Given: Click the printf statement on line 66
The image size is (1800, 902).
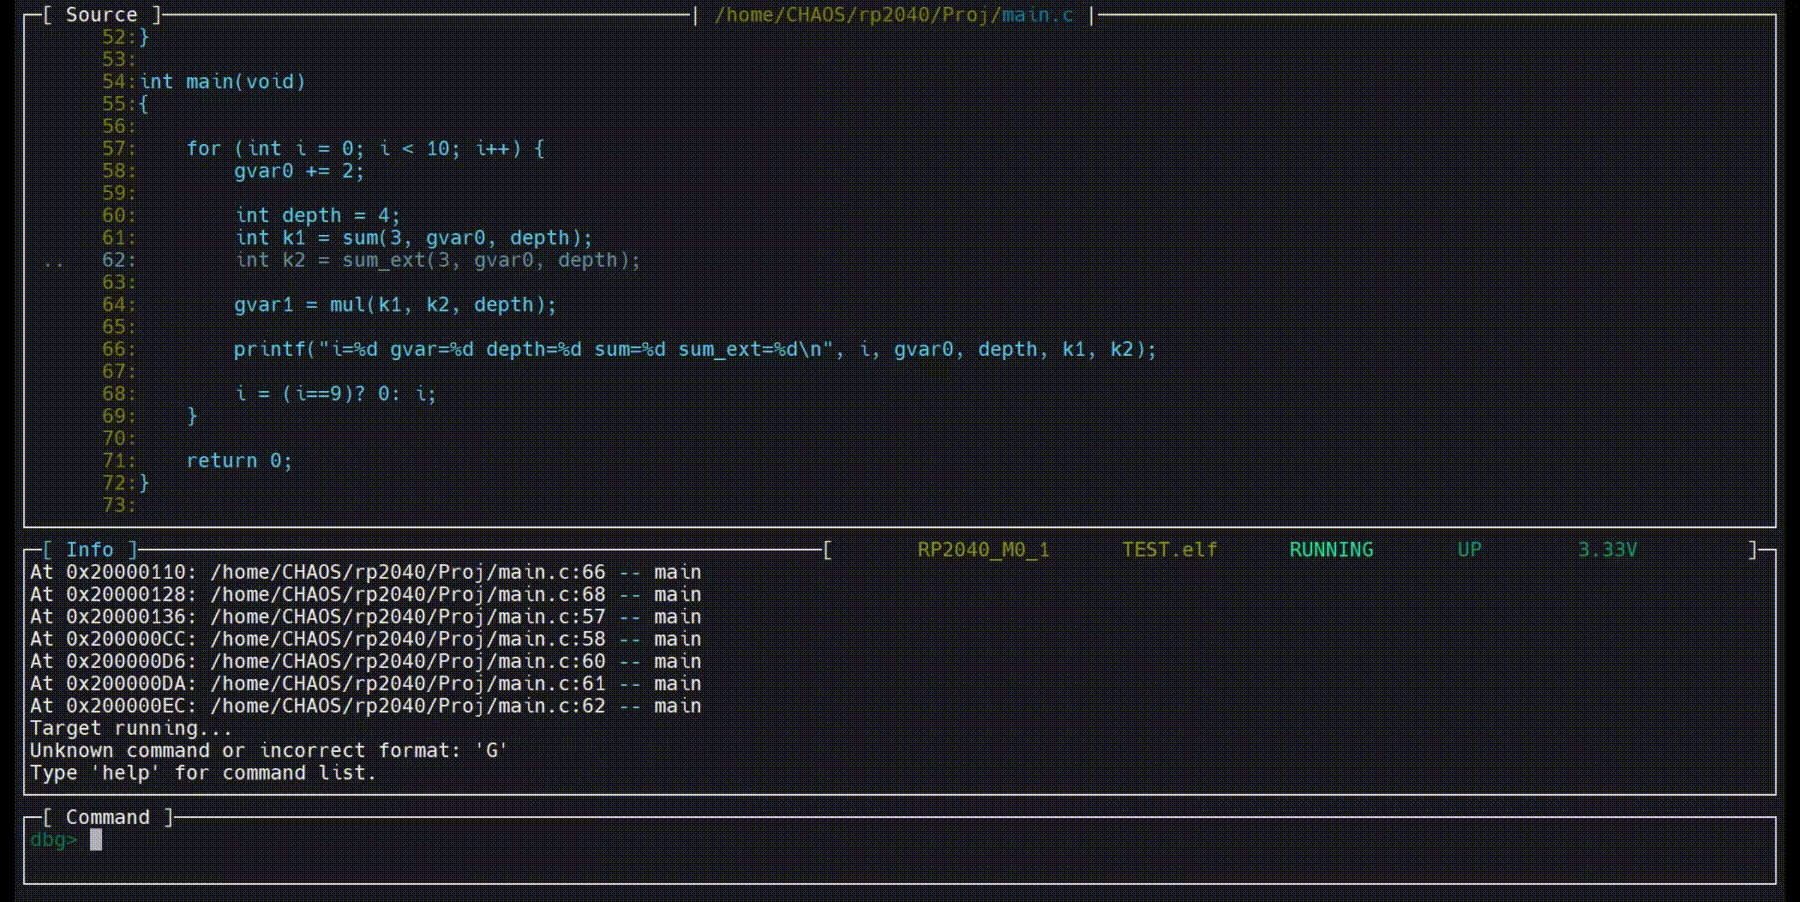Looking at the screenshot, I should (694, 350).
